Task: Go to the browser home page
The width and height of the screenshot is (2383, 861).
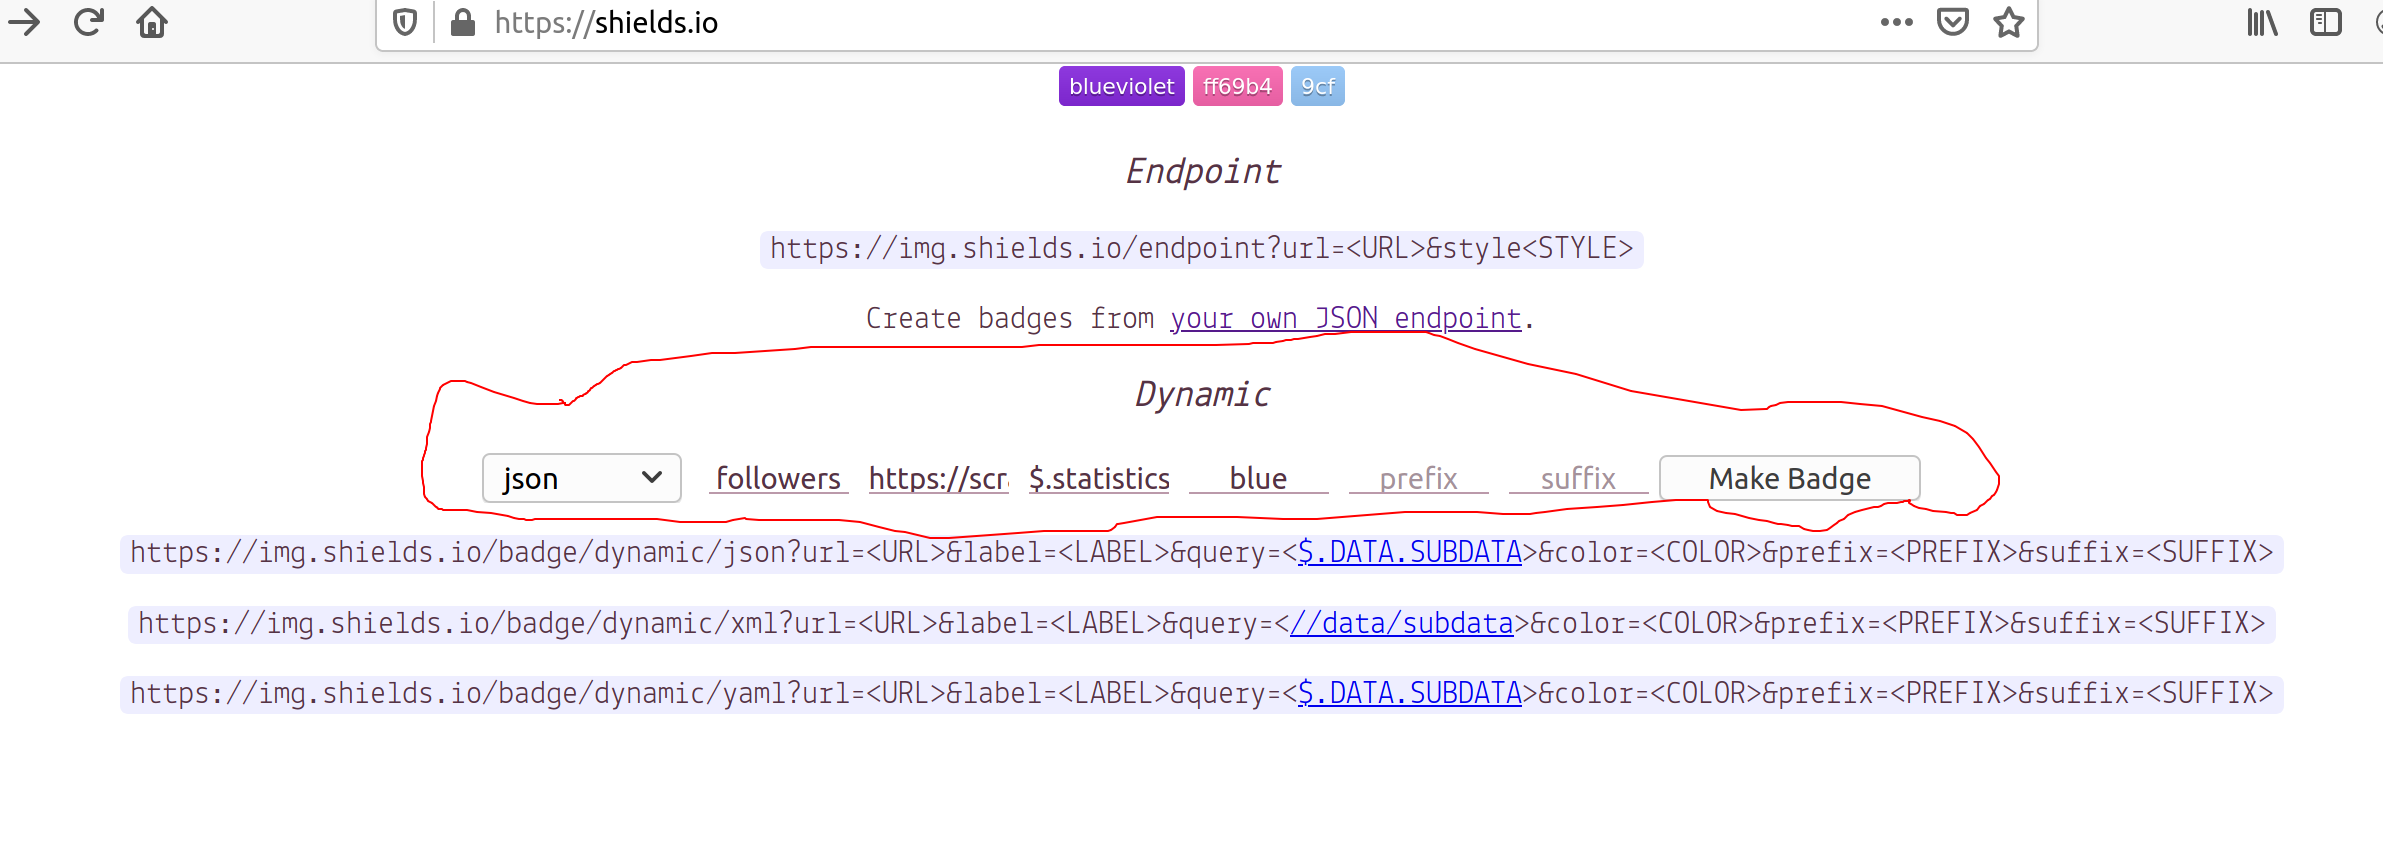Action: pyautogui.click(x=152, y=22)
